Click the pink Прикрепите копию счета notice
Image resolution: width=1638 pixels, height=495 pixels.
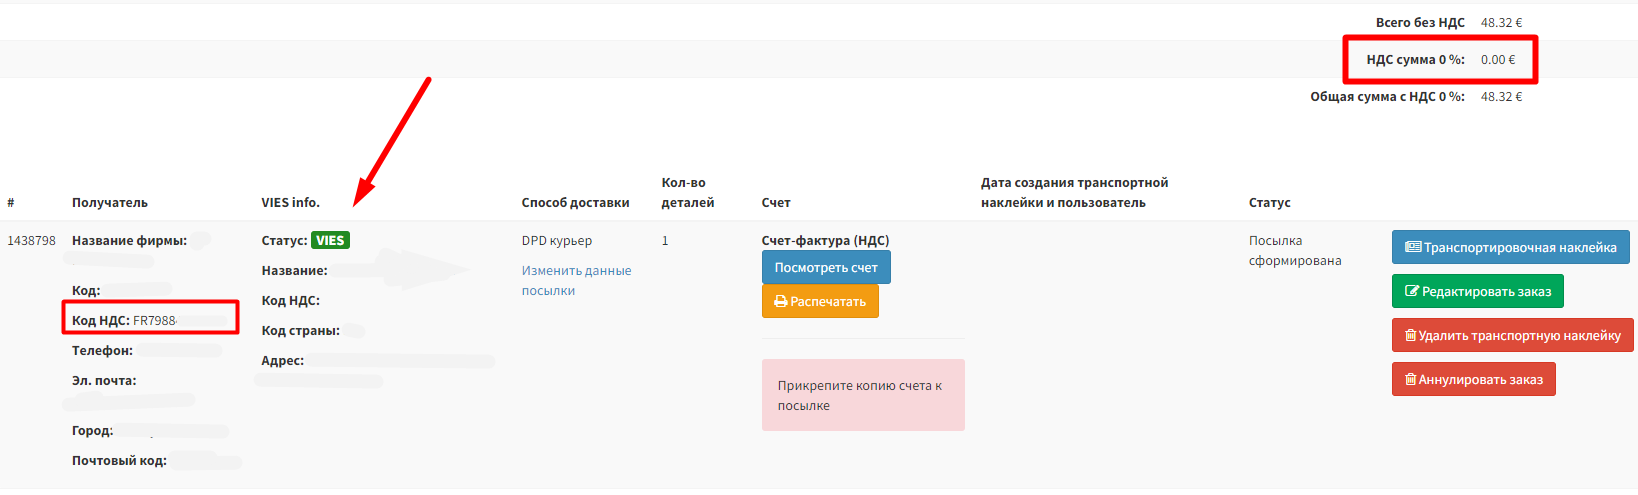click(863, 395)
